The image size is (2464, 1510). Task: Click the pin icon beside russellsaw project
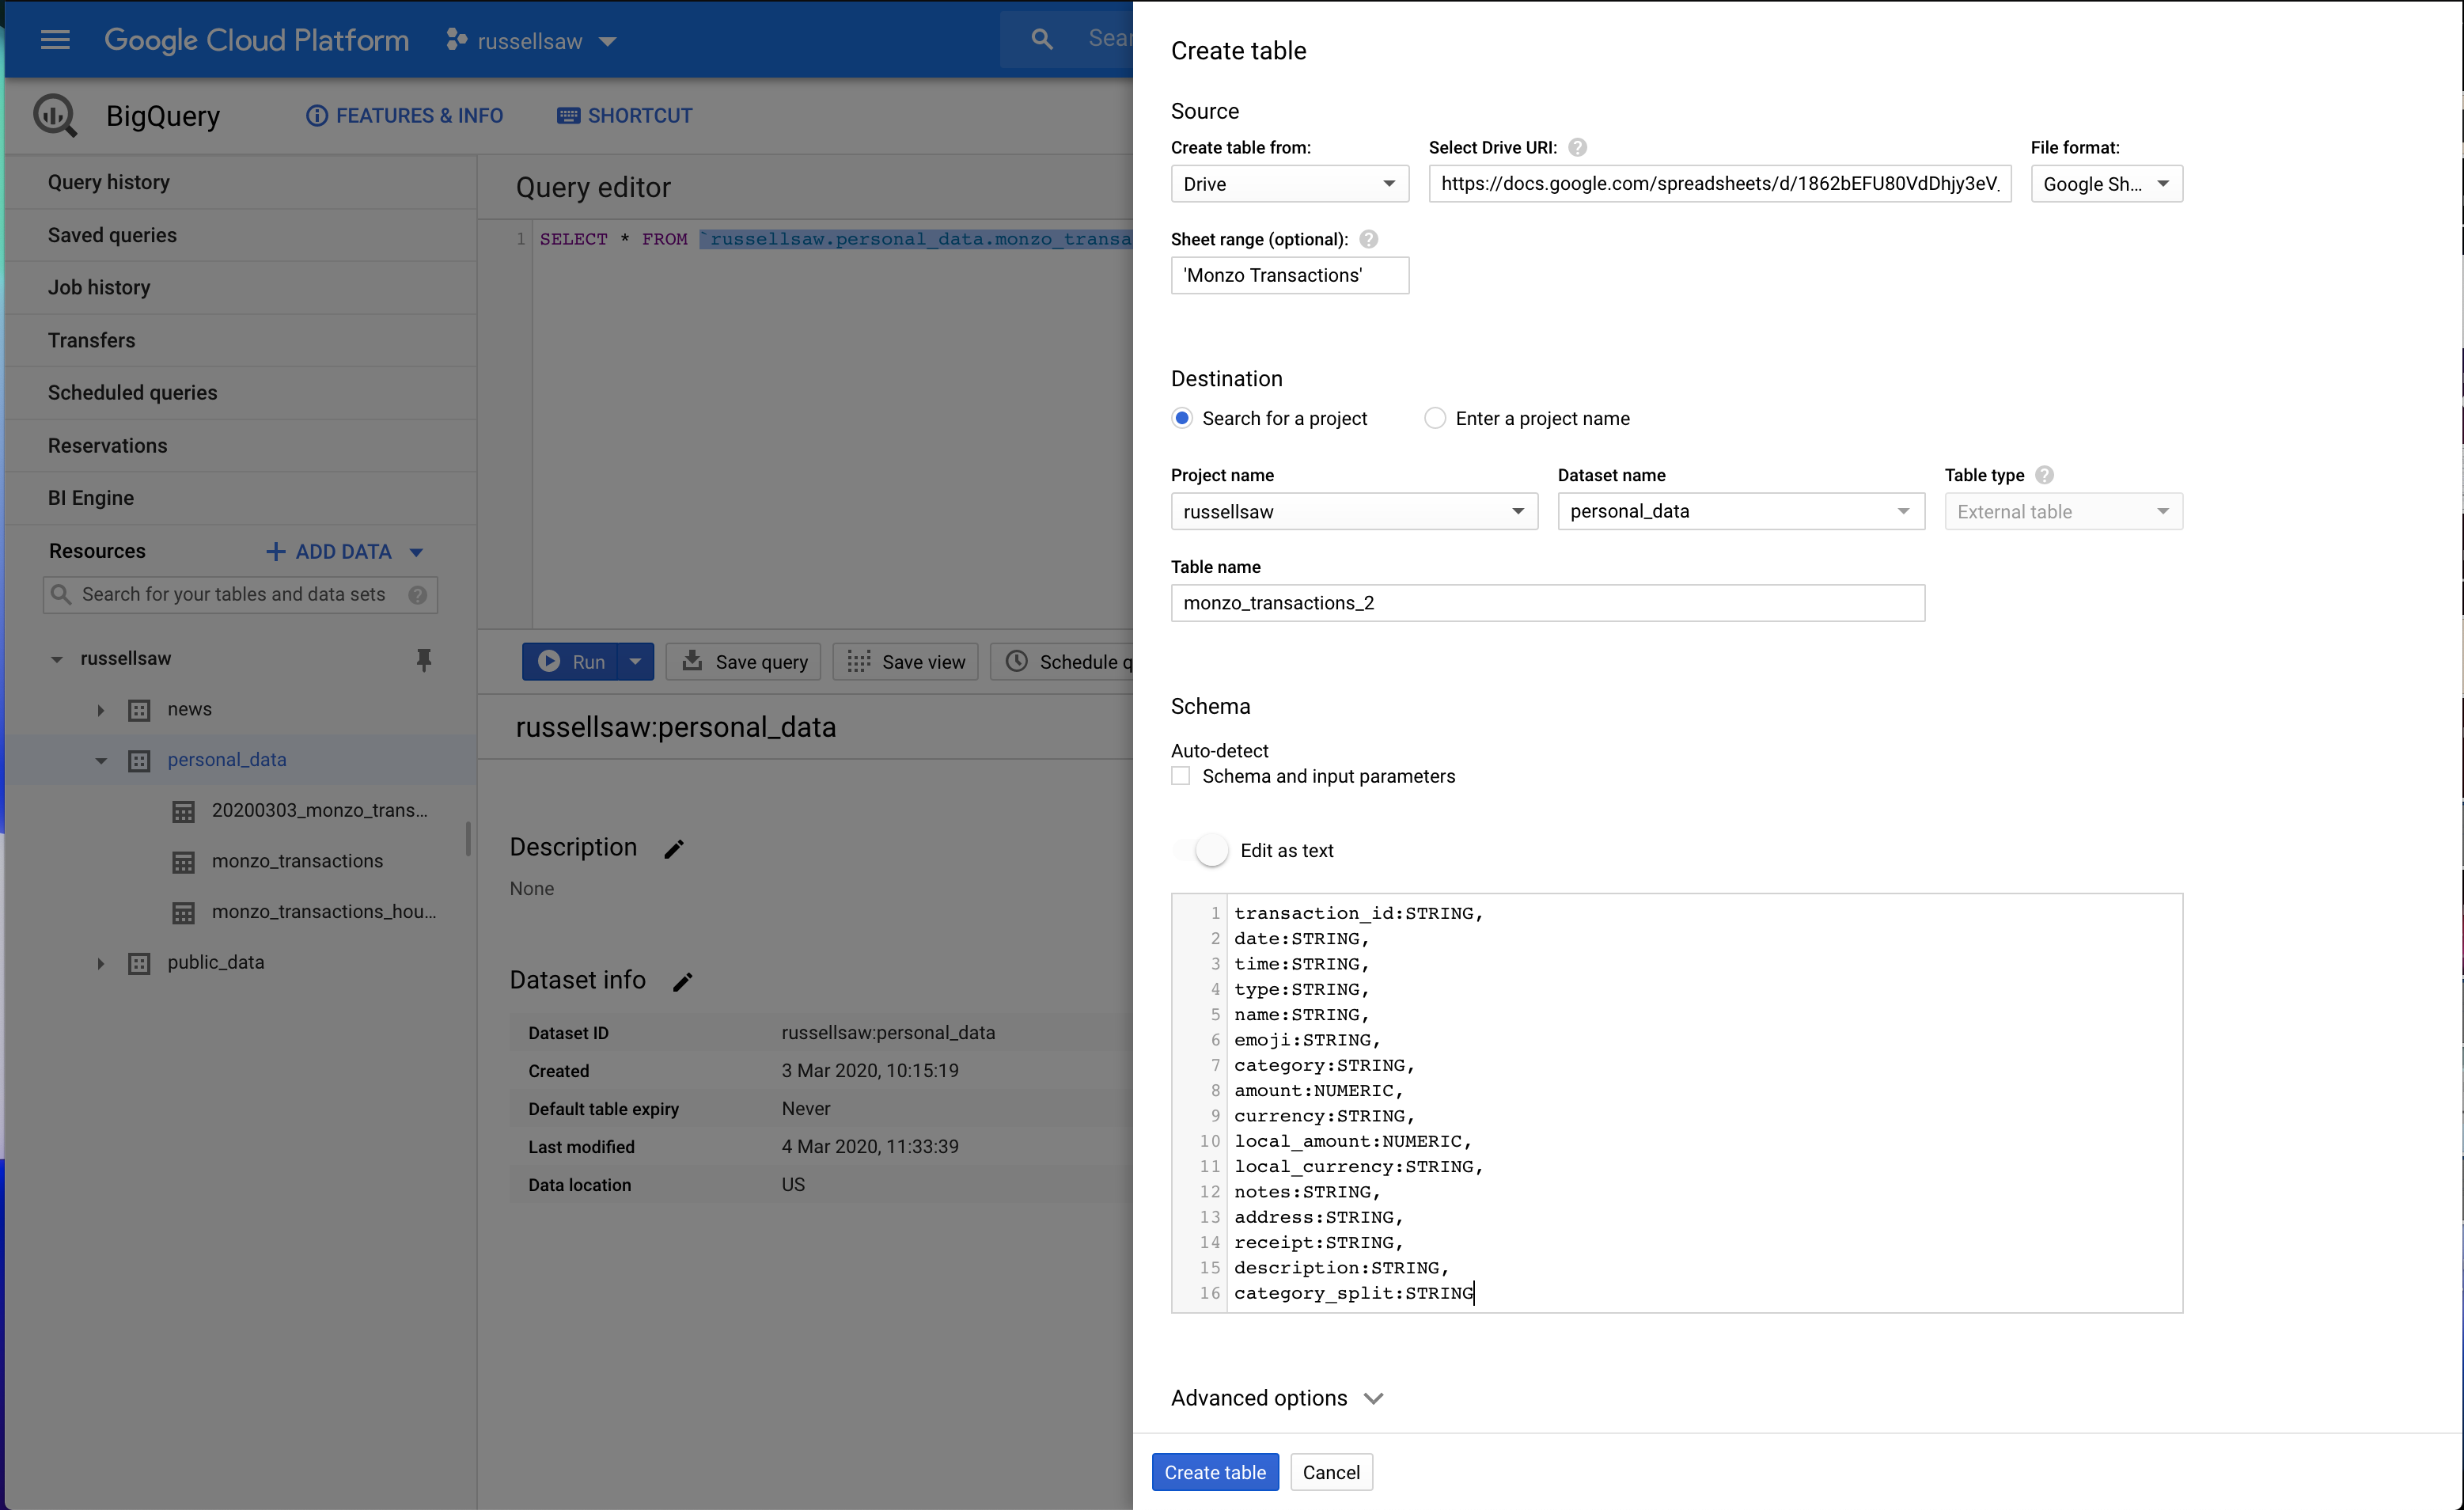[x=423, y=659]
